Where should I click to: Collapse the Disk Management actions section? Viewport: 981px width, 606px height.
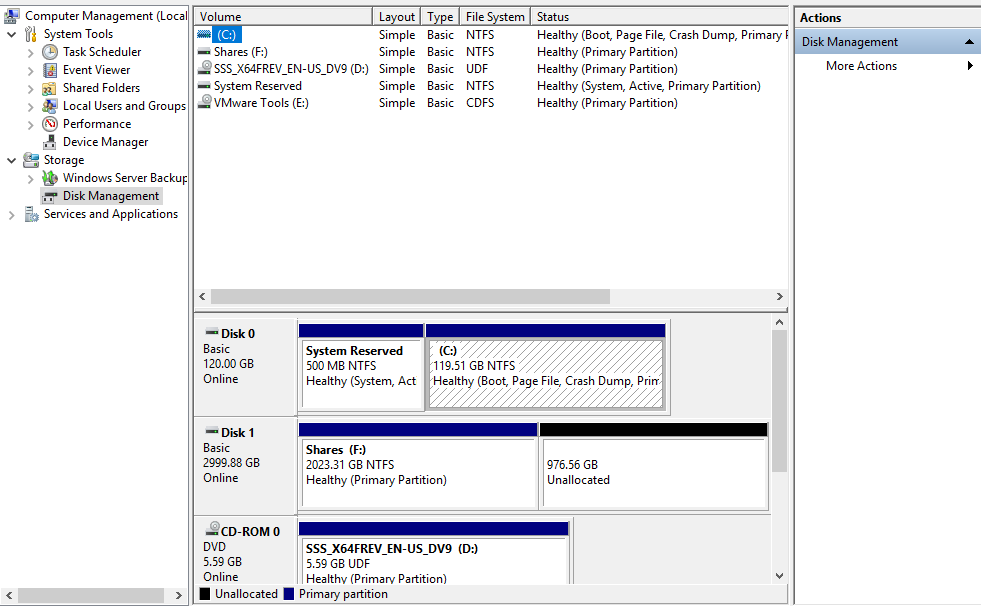[x=969, y=42]
